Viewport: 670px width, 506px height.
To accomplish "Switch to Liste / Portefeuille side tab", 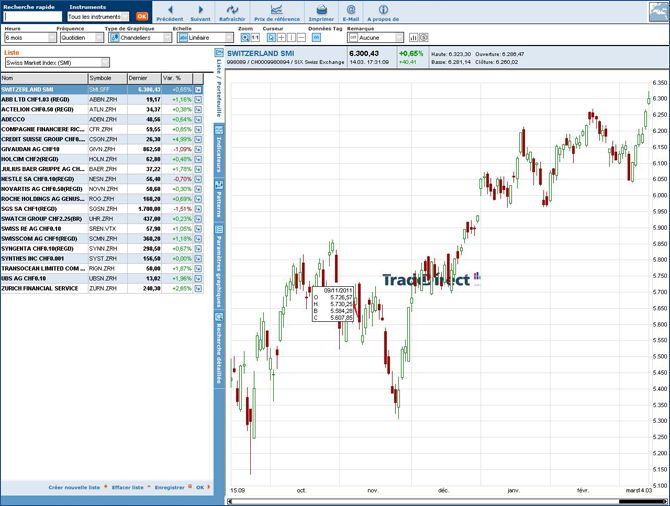I will 219,84.
